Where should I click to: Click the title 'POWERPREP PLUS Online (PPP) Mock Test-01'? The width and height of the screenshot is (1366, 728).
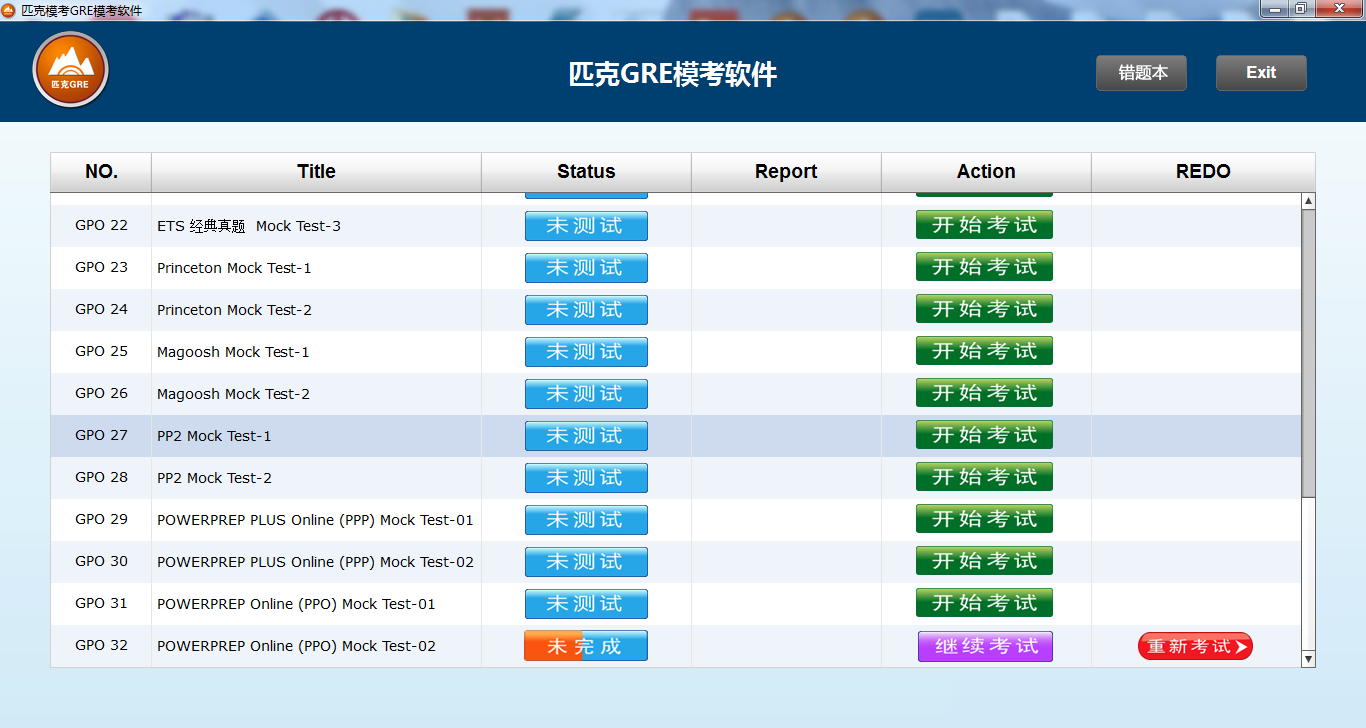[315, 520]
